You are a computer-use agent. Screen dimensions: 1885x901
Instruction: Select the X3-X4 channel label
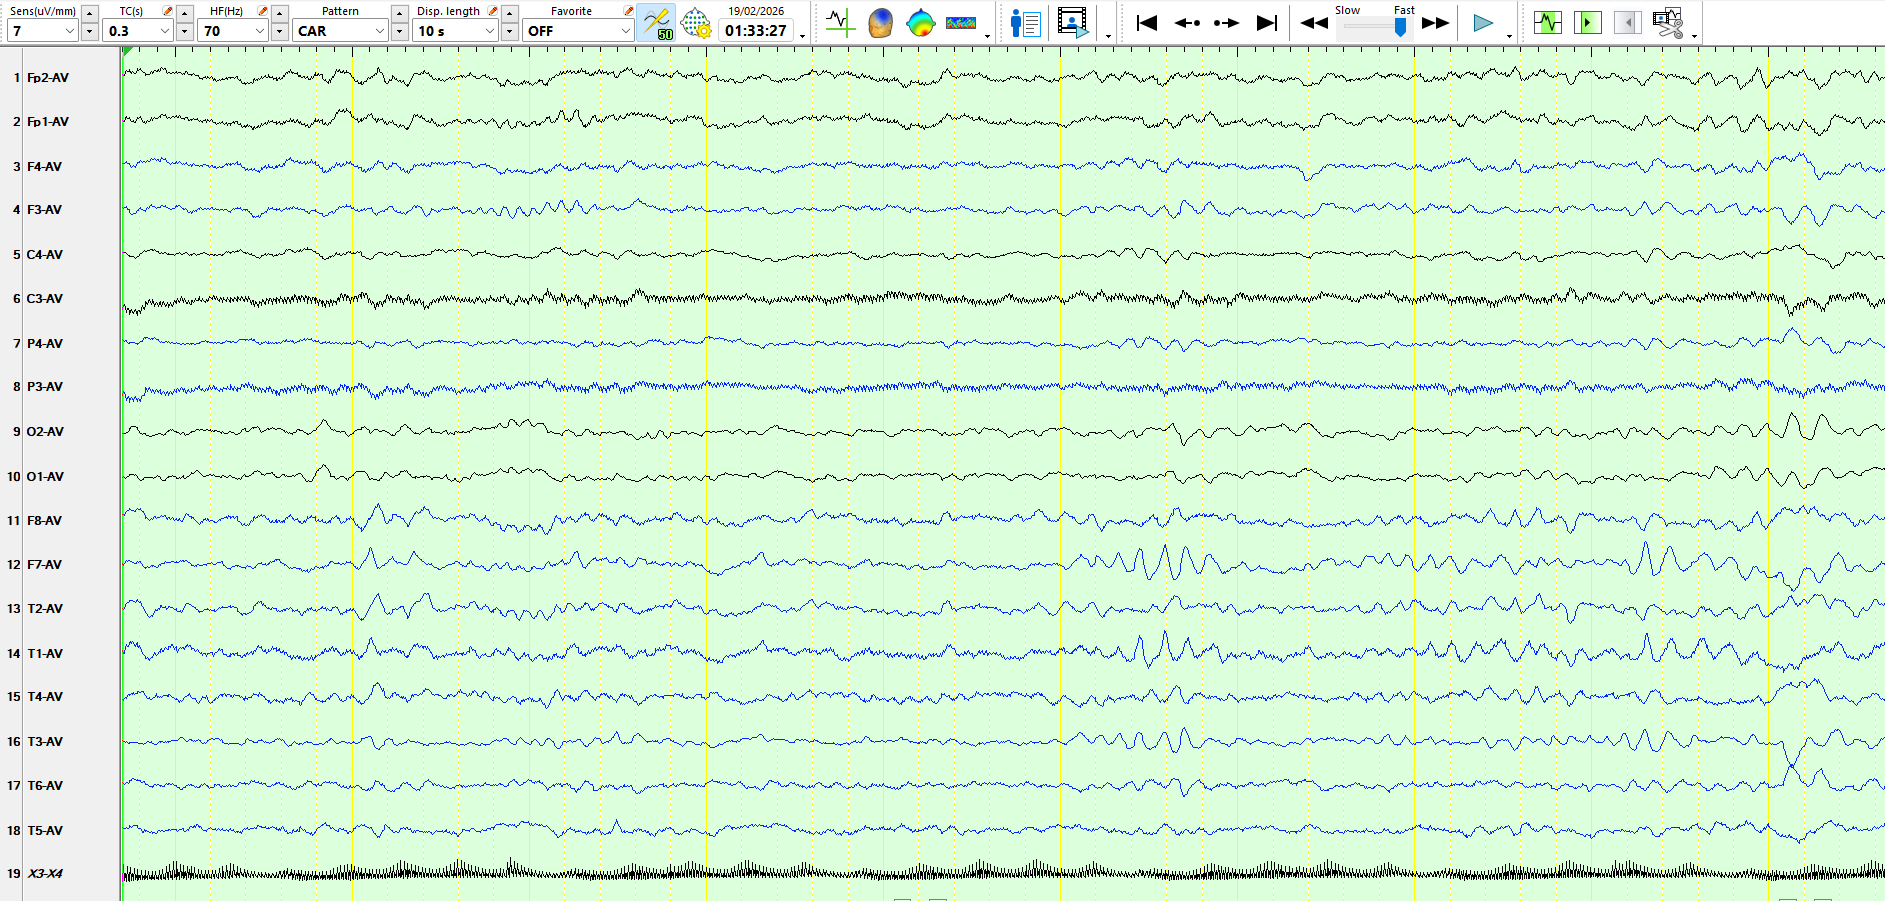[x=44, y=873]
